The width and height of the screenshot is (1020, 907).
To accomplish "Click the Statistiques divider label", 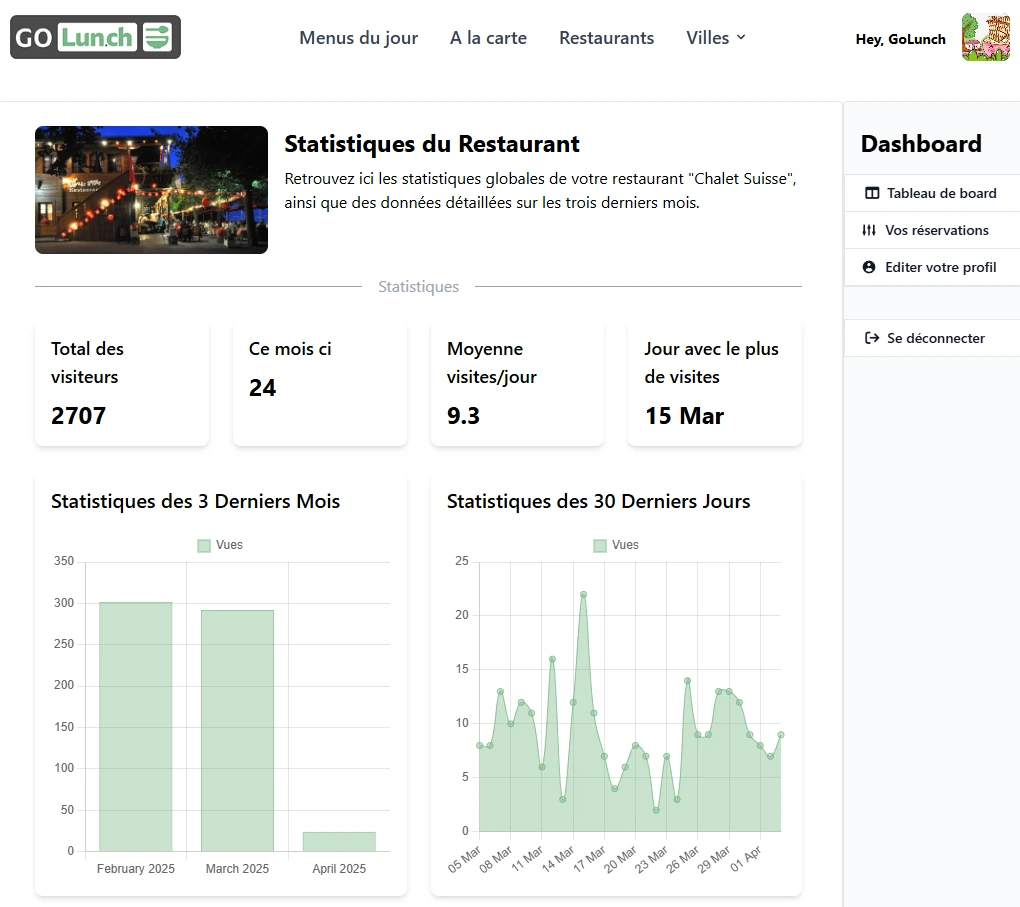I will [x=418, y=287].
